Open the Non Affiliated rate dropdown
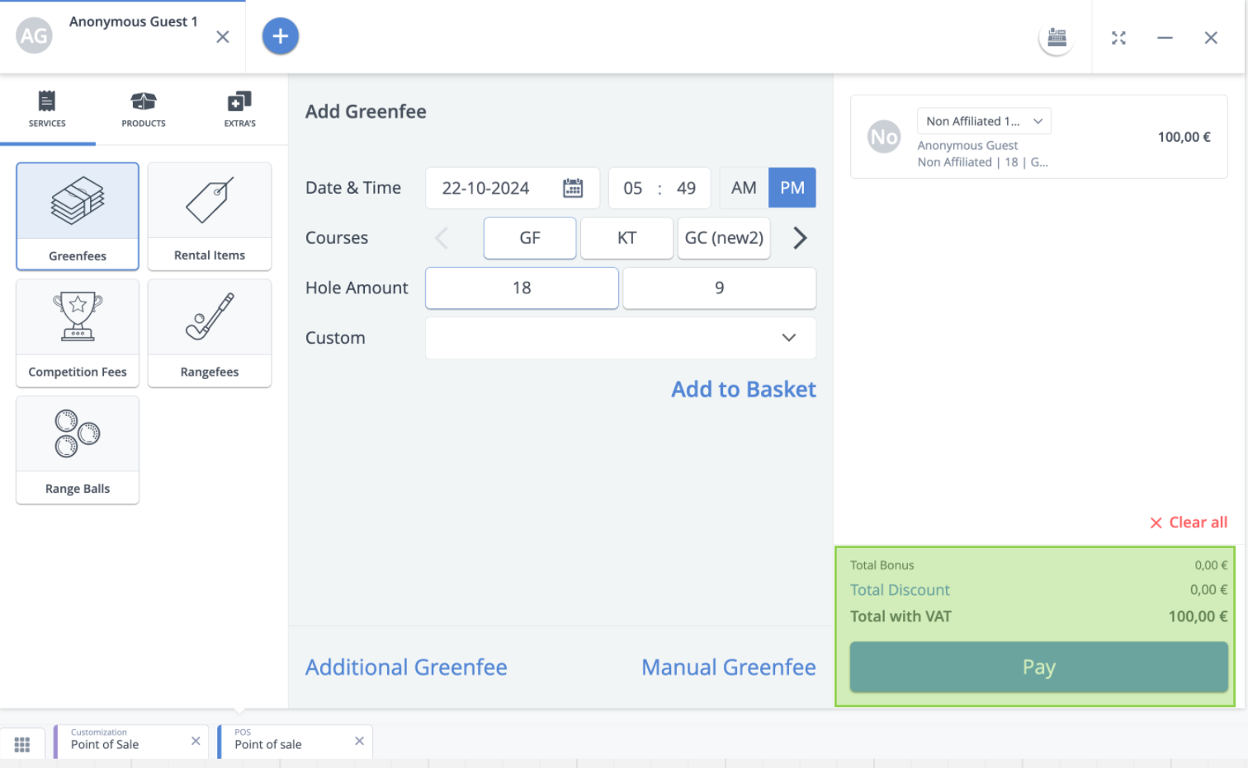This screenshot has width=1248, height=768. [984, 121]
